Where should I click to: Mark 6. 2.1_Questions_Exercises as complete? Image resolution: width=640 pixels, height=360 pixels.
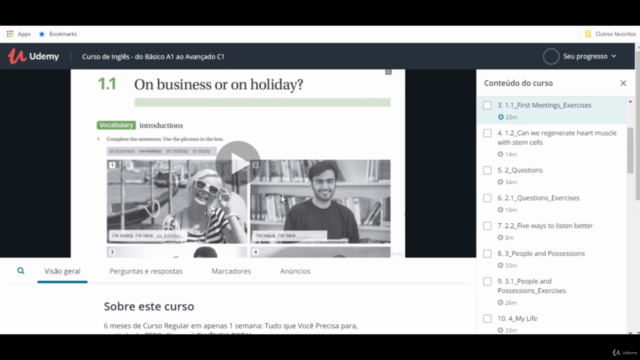point(487,198)
